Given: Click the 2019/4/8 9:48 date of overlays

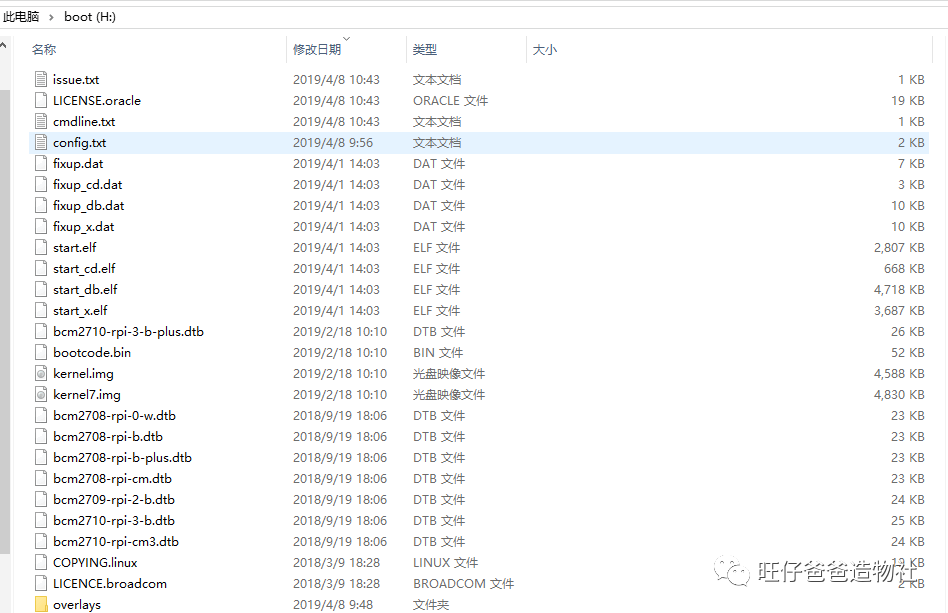Looking at the screenshot, I should [x=333, y=605].
